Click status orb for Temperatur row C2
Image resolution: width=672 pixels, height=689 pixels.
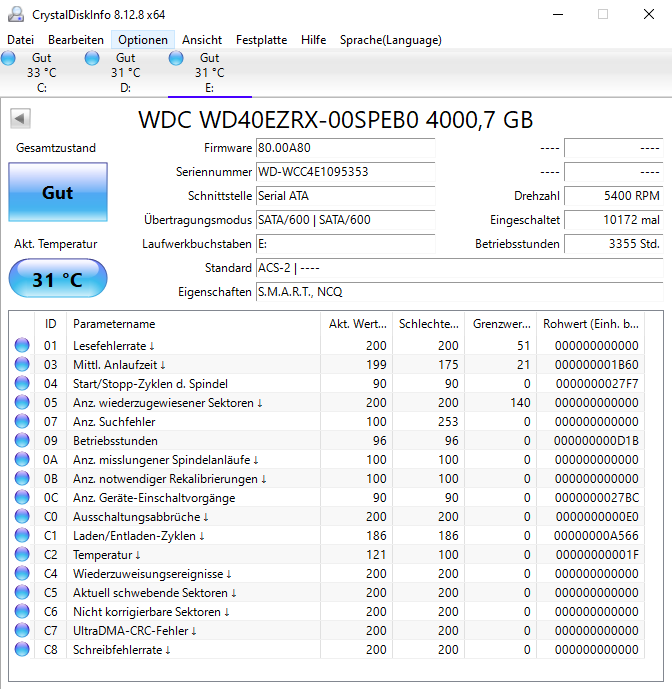(x=22, y=554)
